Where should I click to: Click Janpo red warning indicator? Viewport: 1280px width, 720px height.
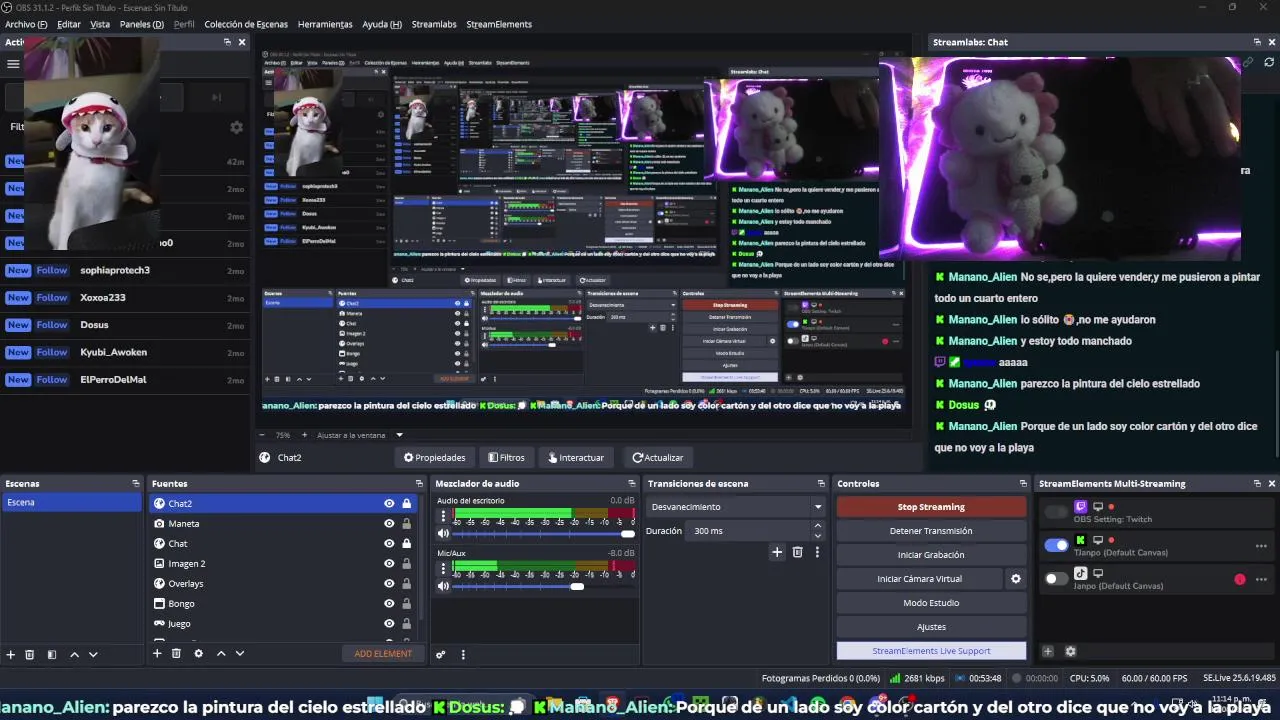1240,579
